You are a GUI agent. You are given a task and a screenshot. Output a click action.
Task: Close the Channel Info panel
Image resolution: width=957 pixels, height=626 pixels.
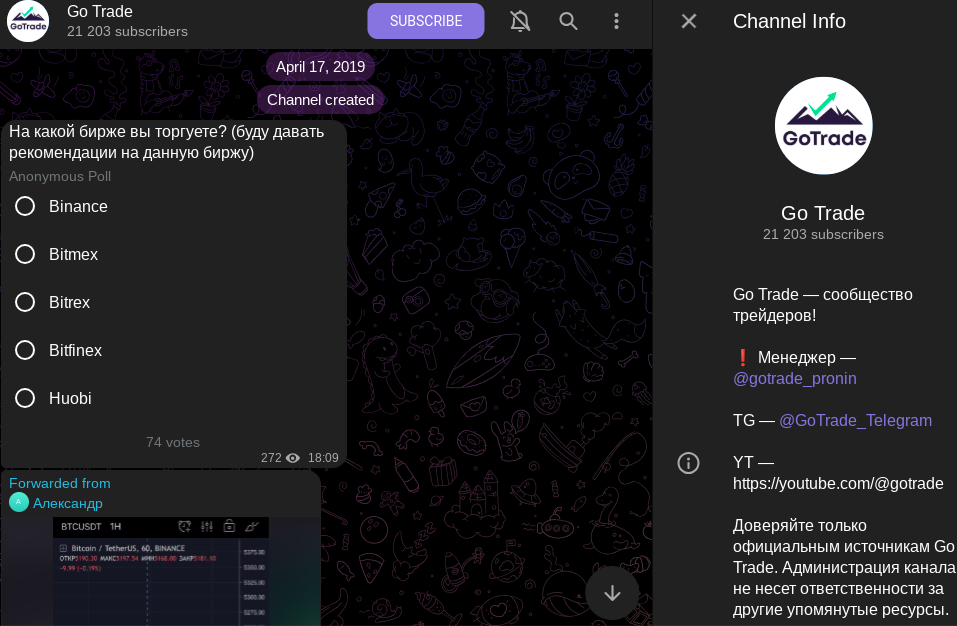coord(688,21)
